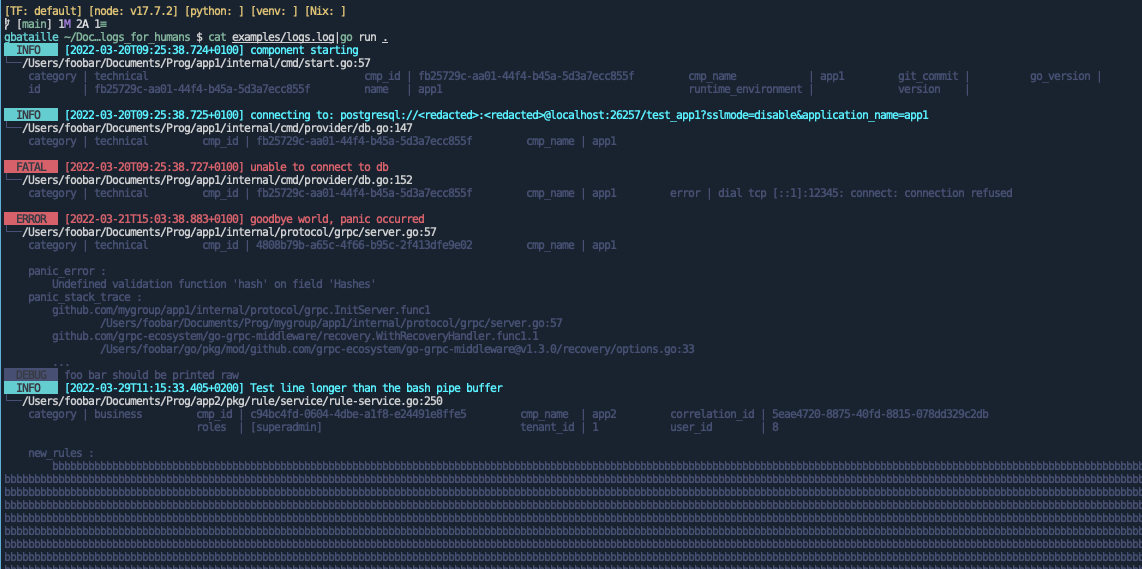The image size is (1142, 569).
Task: Click 'Test line longer than the bash pipe buffer'
Action: tap(376, 388)
